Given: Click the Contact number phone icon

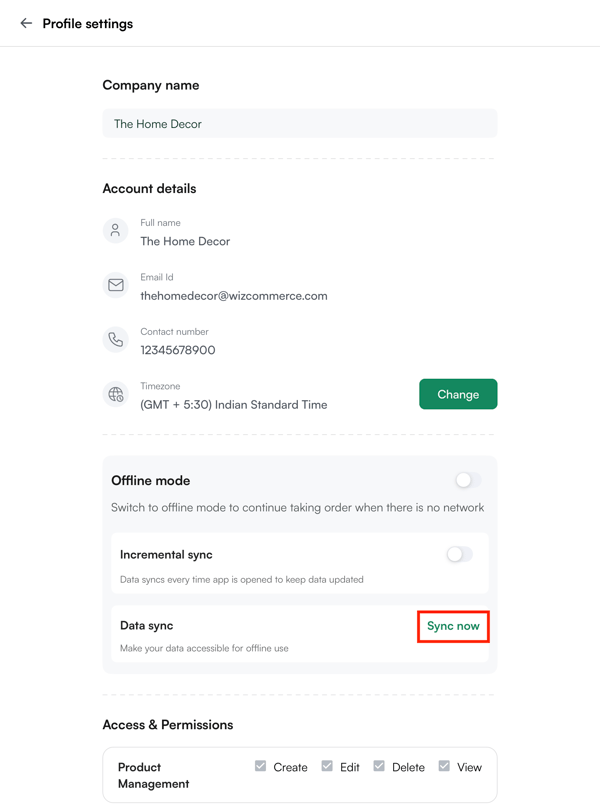Looking at the screenshot, I should coord(116,340).
